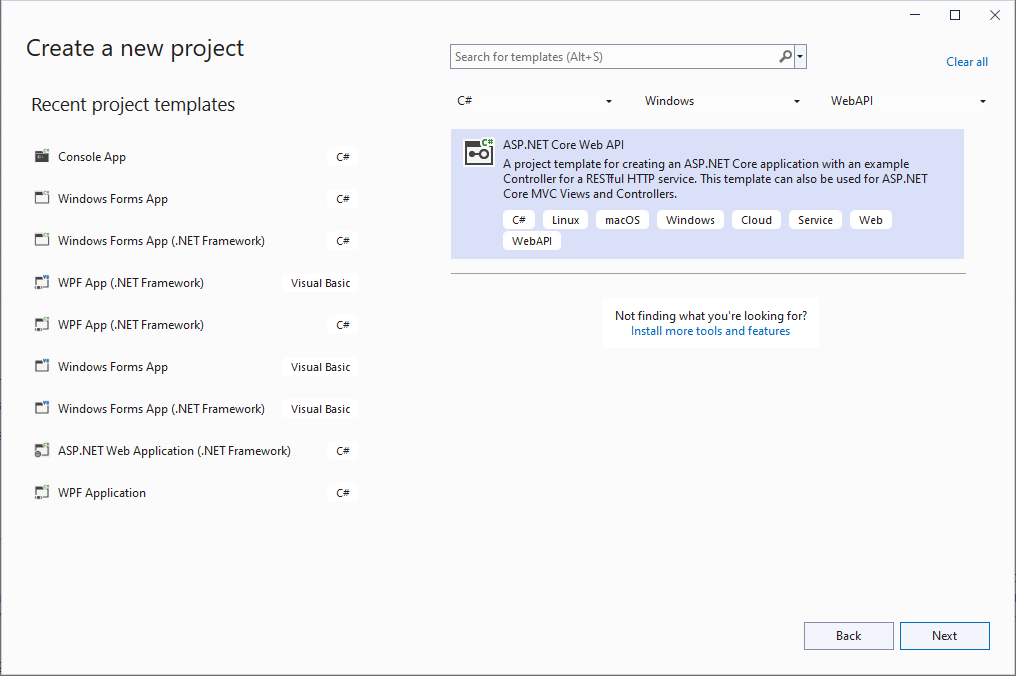Click the Back button
This screenshot has height=676, width=1016.
point(848,636)
